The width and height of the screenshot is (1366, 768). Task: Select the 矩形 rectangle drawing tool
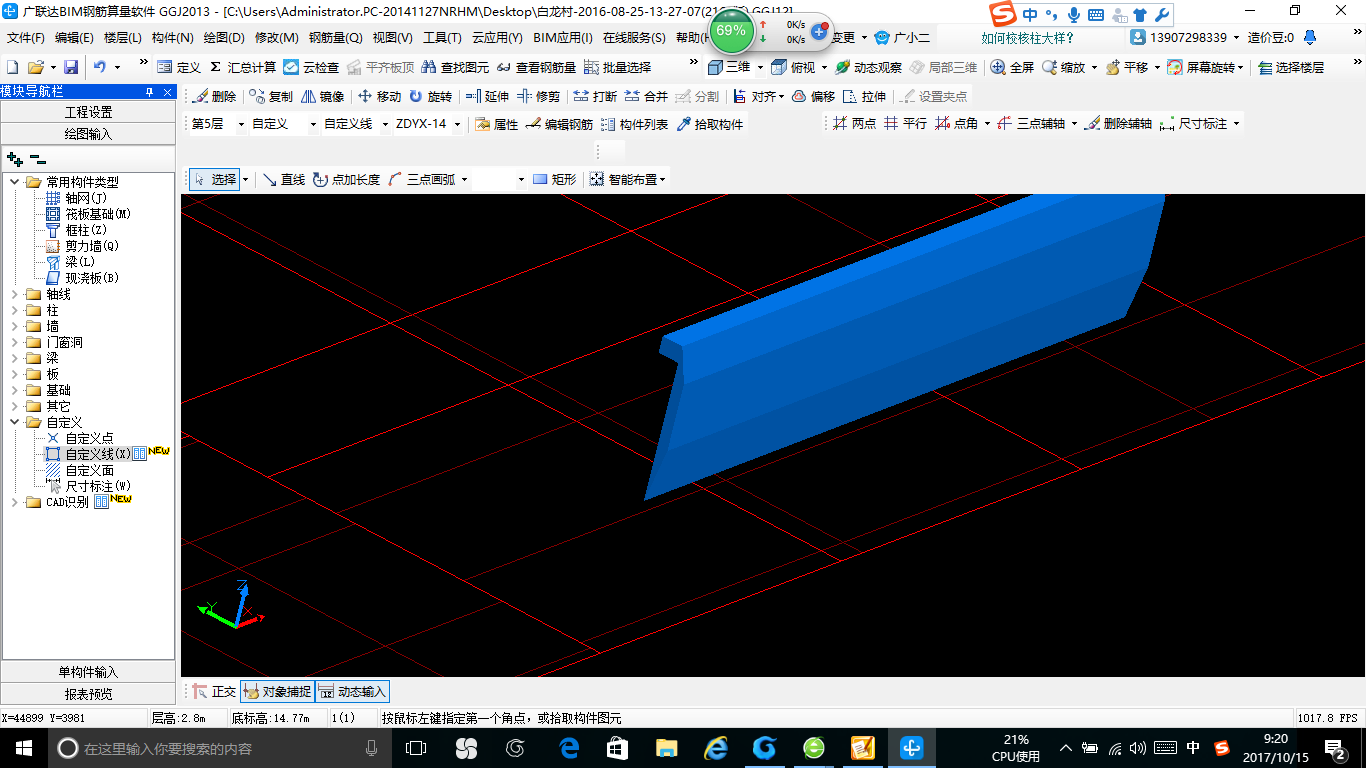coord(554,179)
